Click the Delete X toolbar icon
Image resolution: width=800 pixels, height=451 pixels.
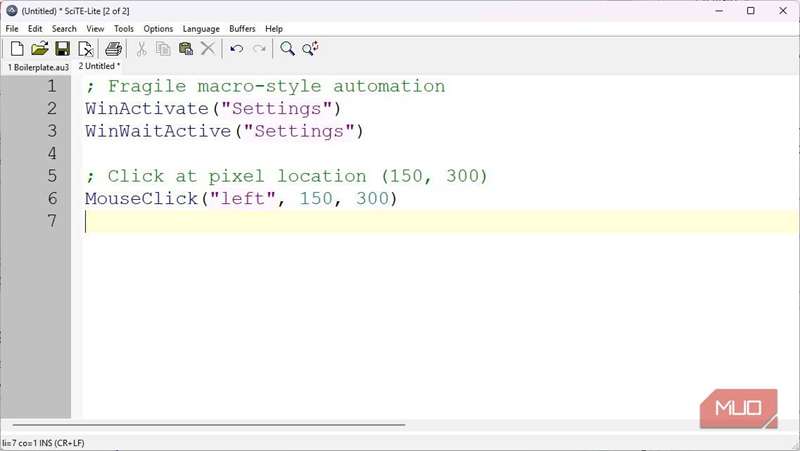pos(208,48)
